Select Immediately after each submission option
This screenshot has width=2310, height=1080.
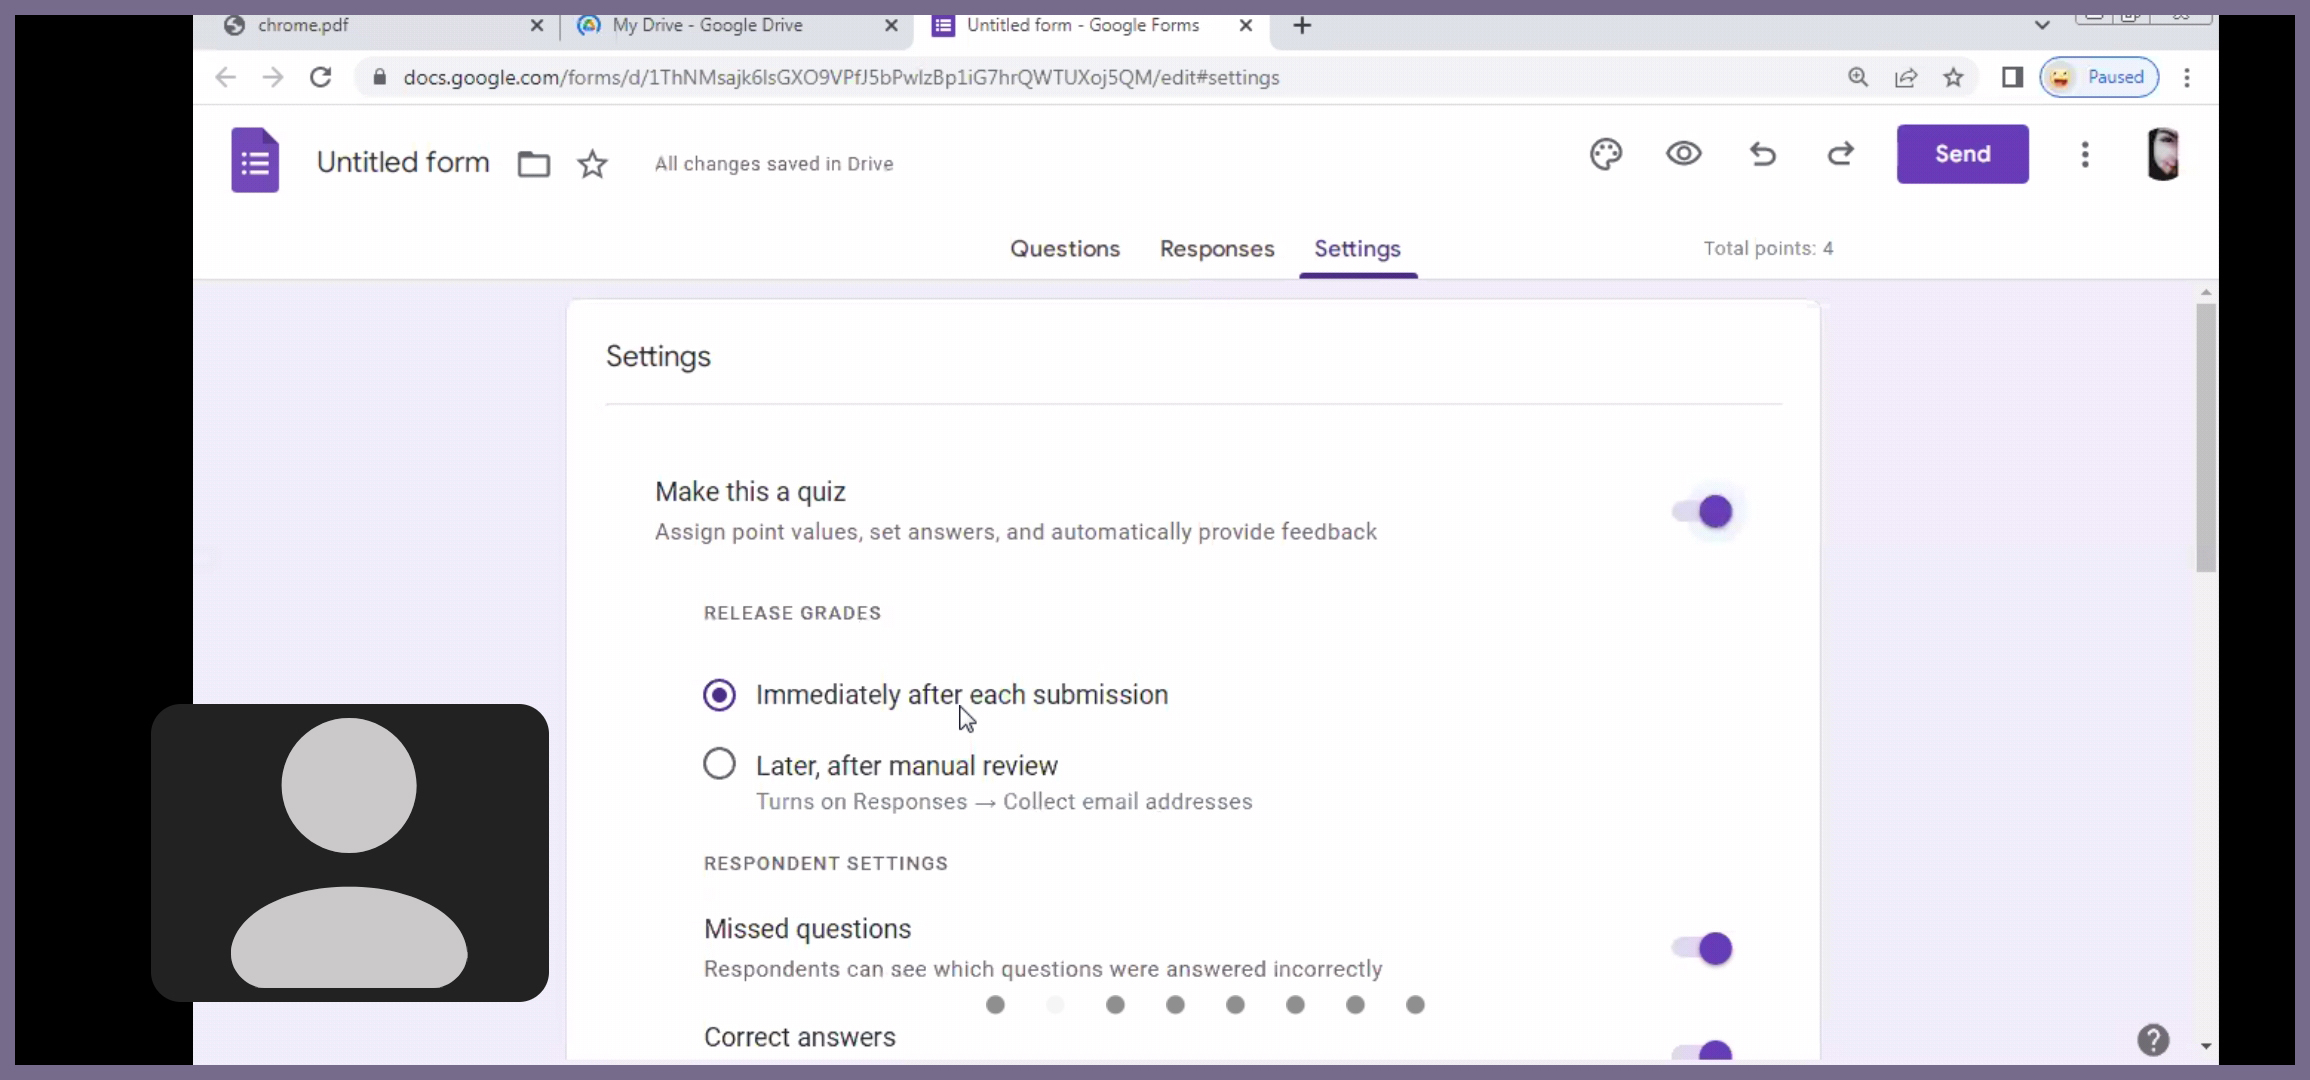pyautogui.click(x=719, y=695)
